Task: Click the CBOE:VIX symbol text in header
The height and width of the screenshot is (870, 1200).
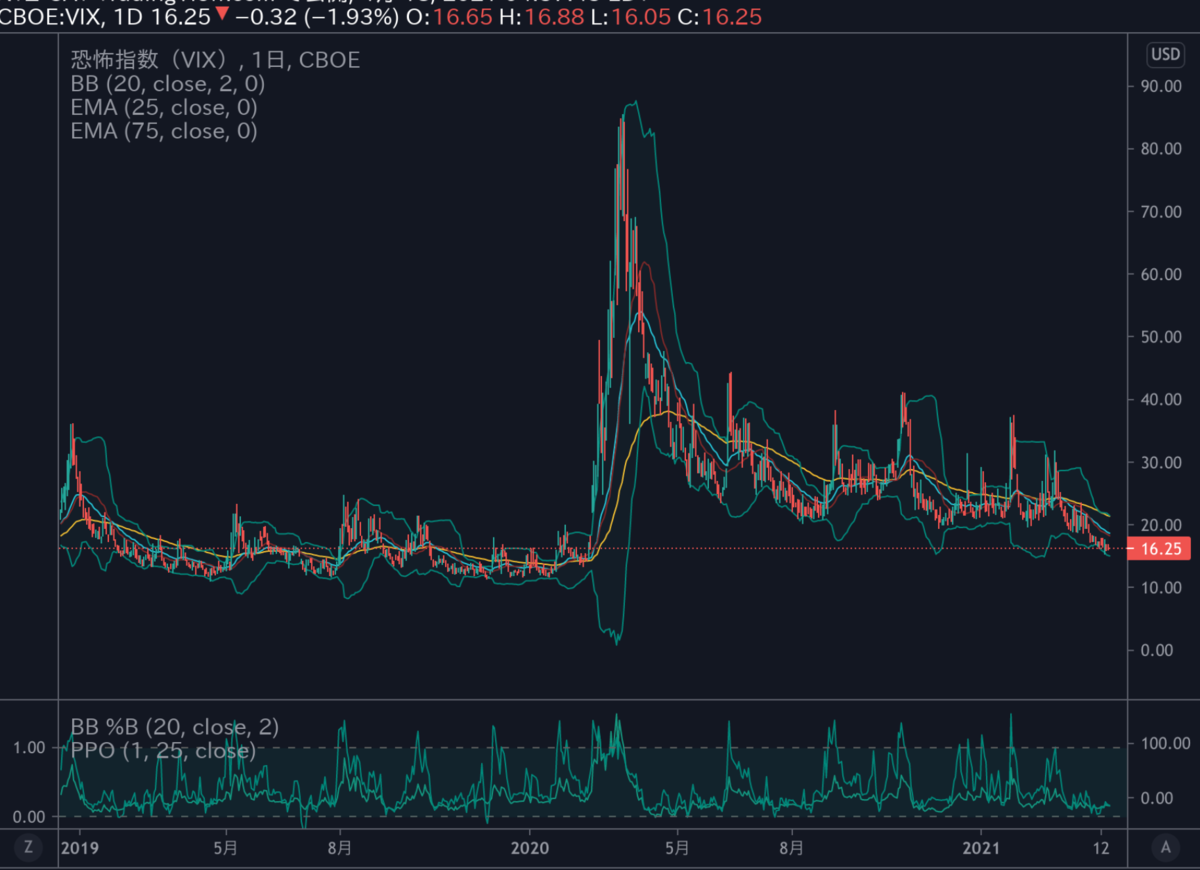Action: pos(50,19)
